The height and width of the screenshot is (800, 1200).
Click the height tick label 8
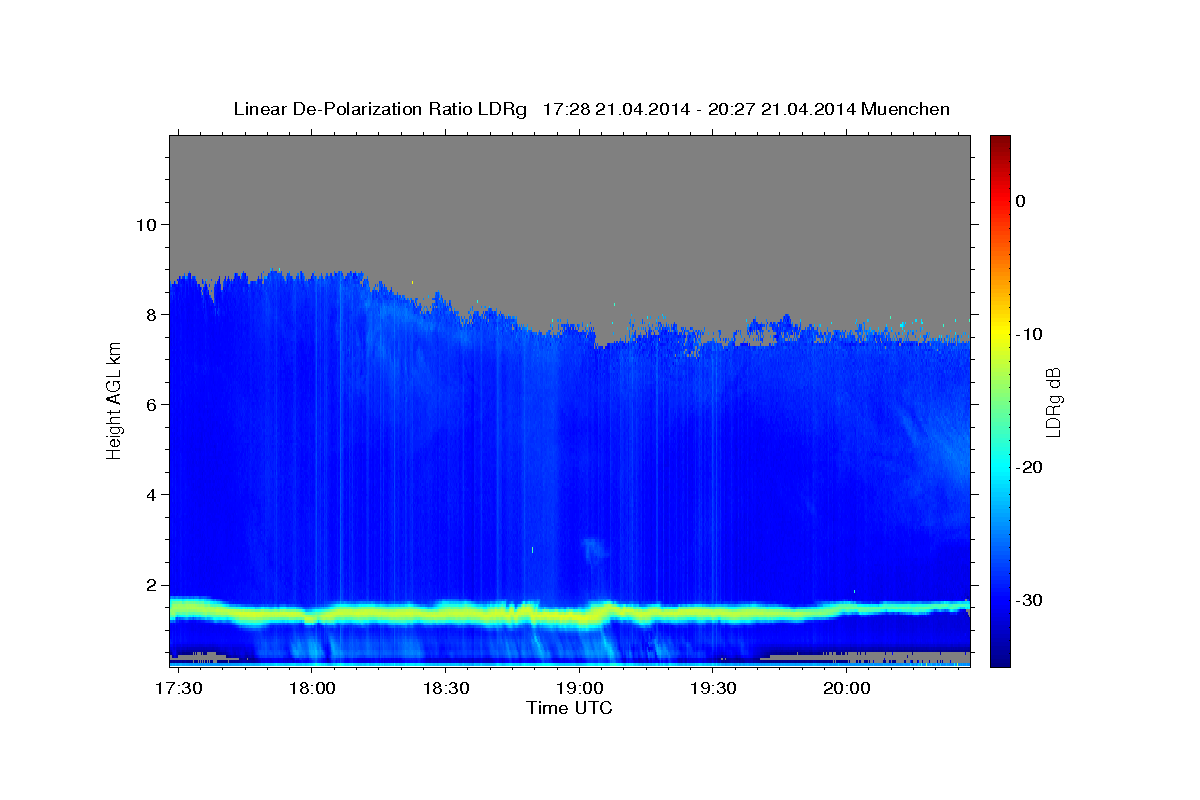pos(150,314)
